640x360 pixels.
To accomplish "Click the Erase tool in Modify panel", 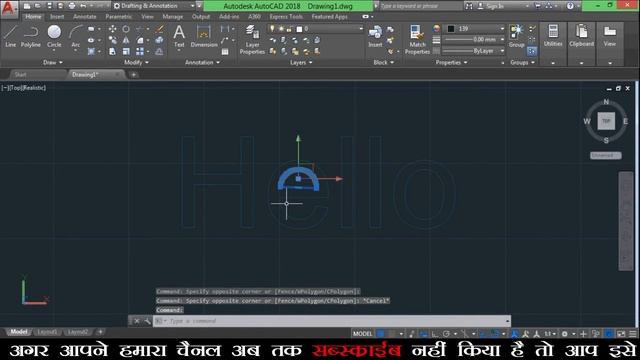I will [160, 29].
